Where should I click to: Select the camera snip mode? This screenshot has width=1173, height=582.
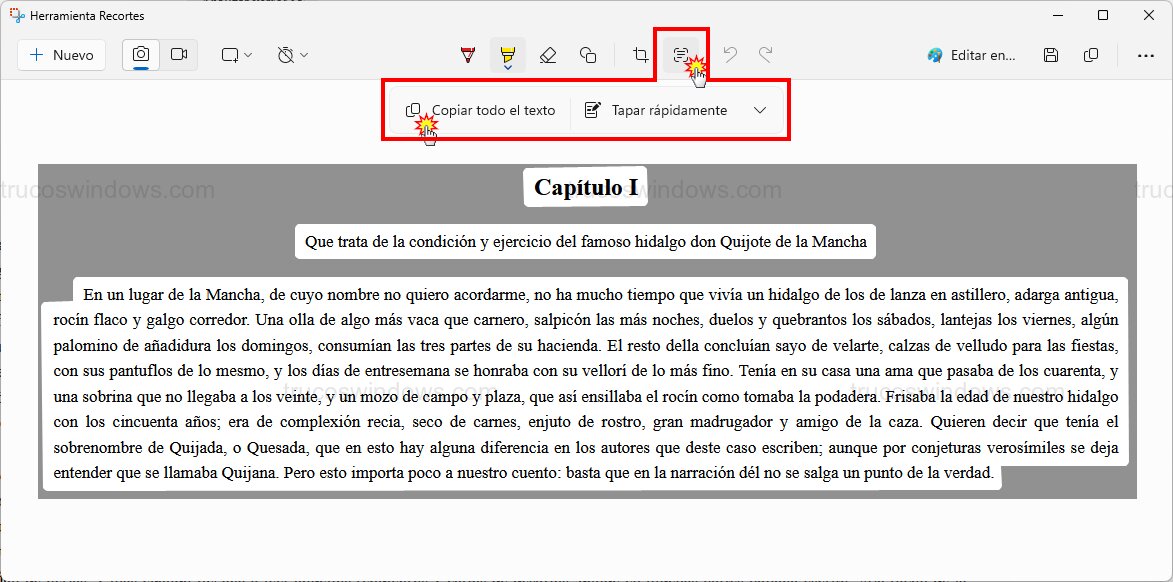[x=140, y=55]
